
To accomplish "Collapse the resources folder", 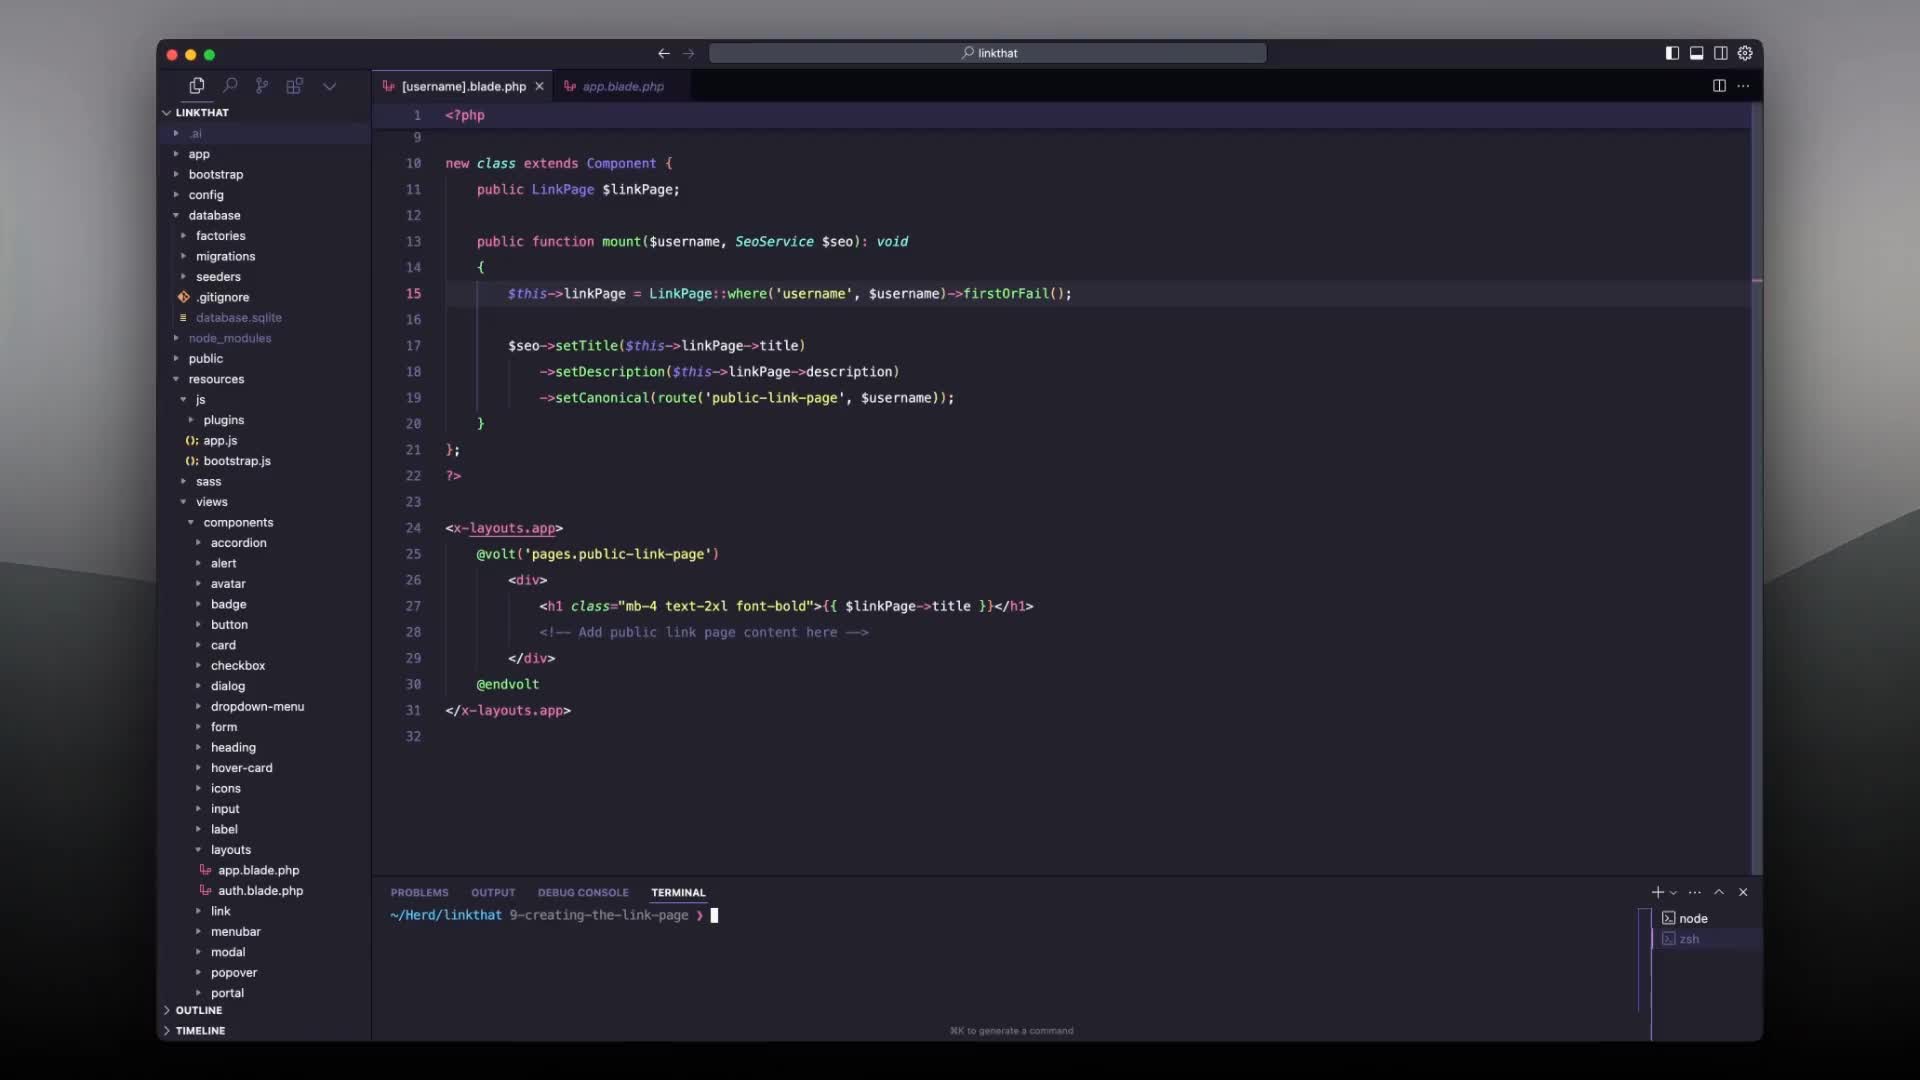I will click(264, 379).
